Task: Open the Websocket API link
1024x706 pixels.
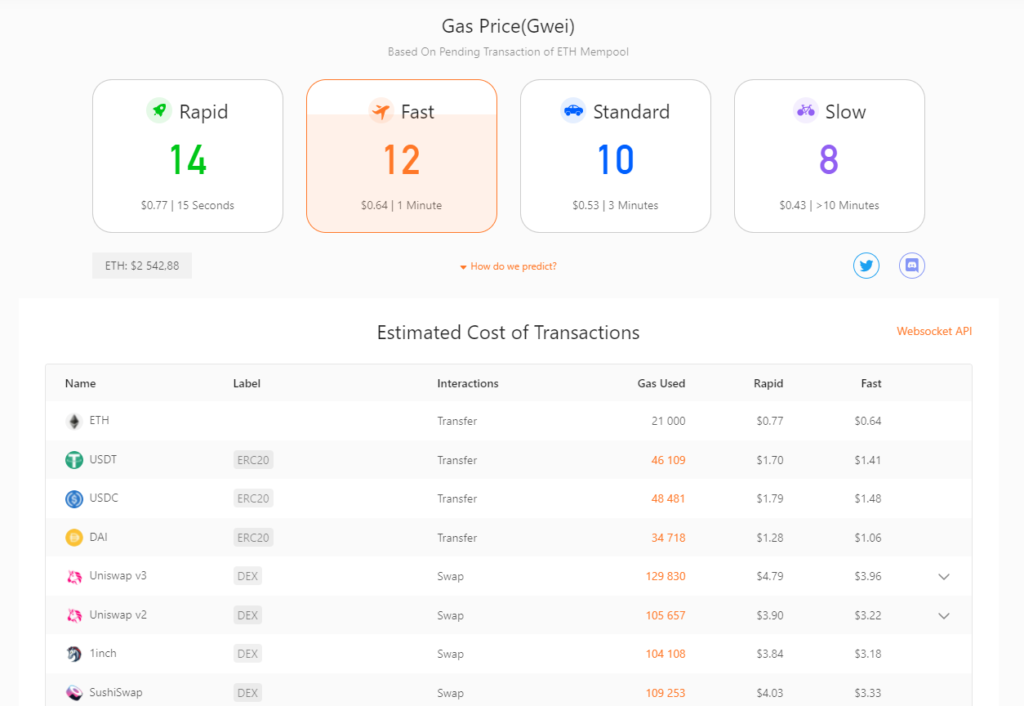Action: click(934, 331)
